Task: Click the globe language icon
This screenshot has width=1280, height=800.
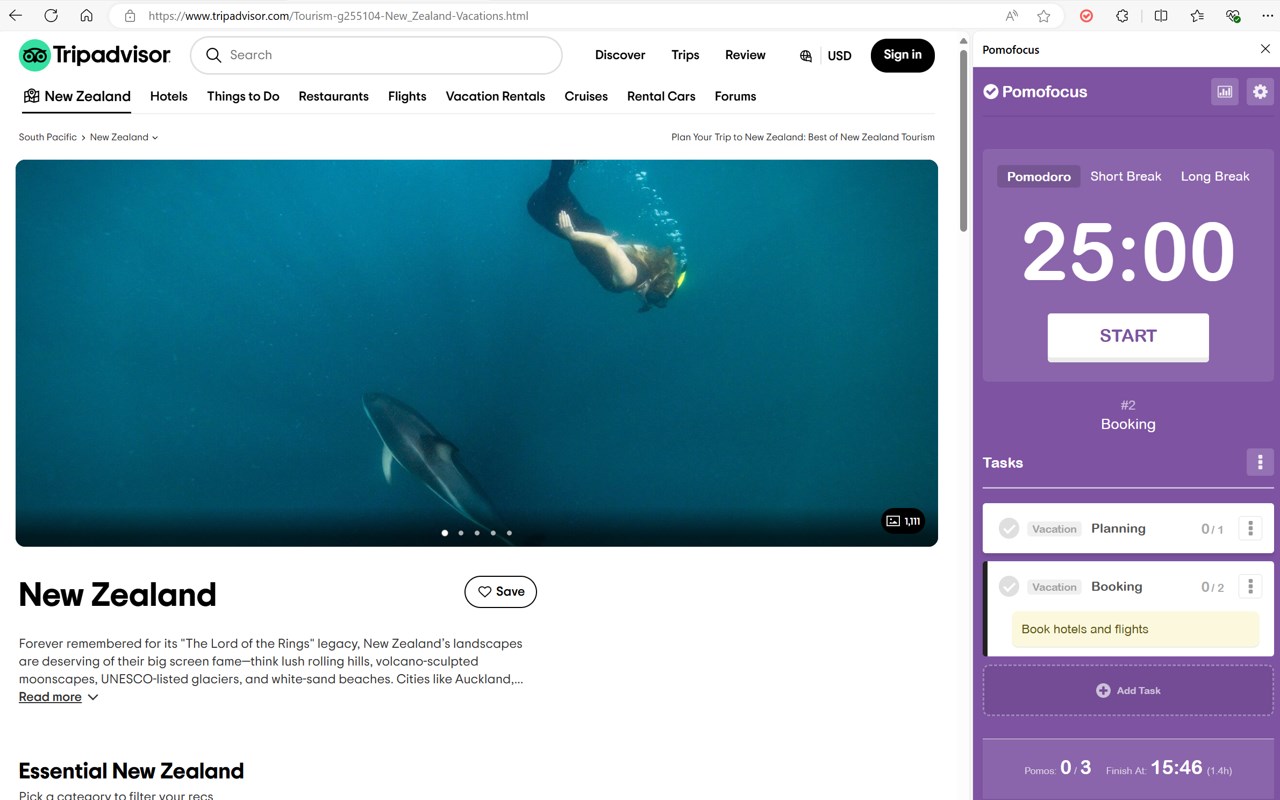Action: tap(806, 56)
